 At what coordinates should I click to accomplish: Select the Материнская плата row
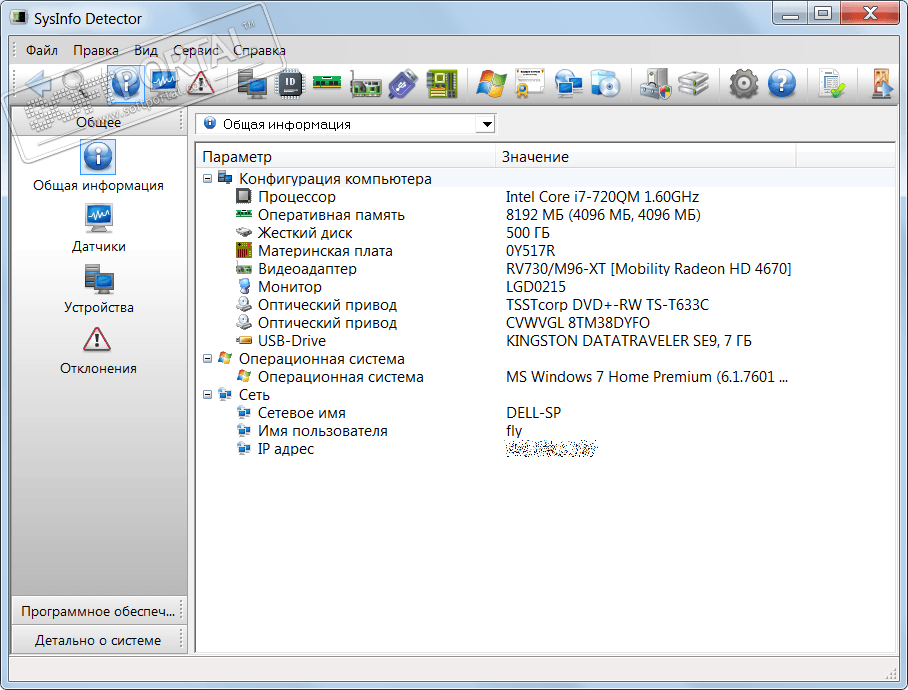coord(544,251)
